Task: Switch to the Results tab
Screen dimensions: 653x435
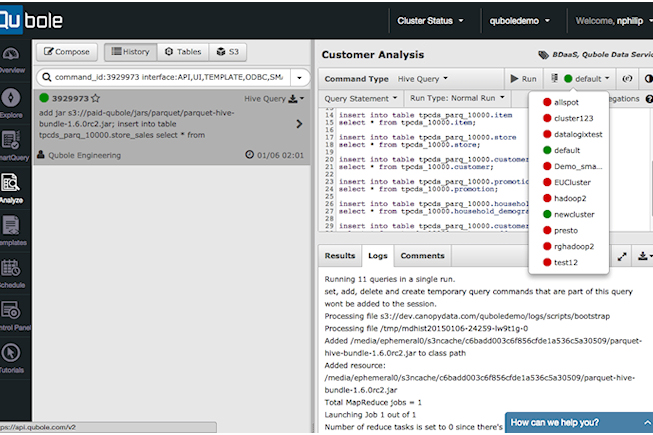Action: (339, 256)
